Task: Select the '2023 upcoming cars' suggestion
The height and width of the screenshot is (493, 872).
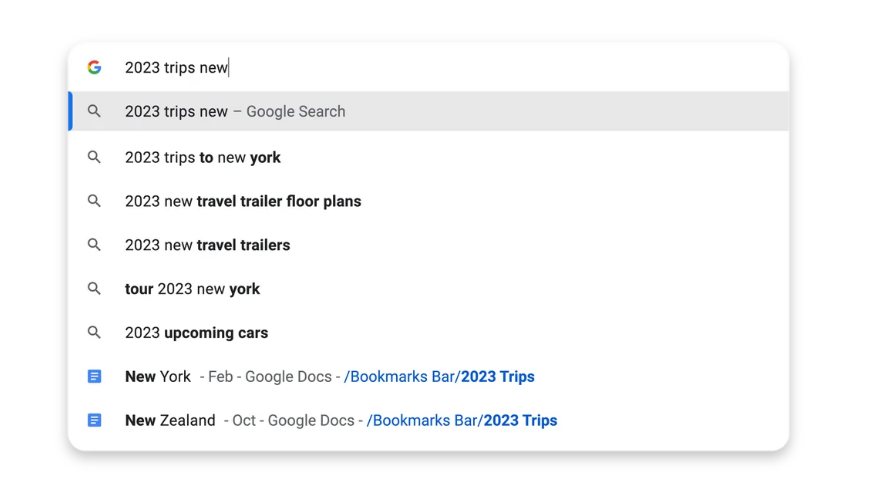Action: (x=428, y=333)
